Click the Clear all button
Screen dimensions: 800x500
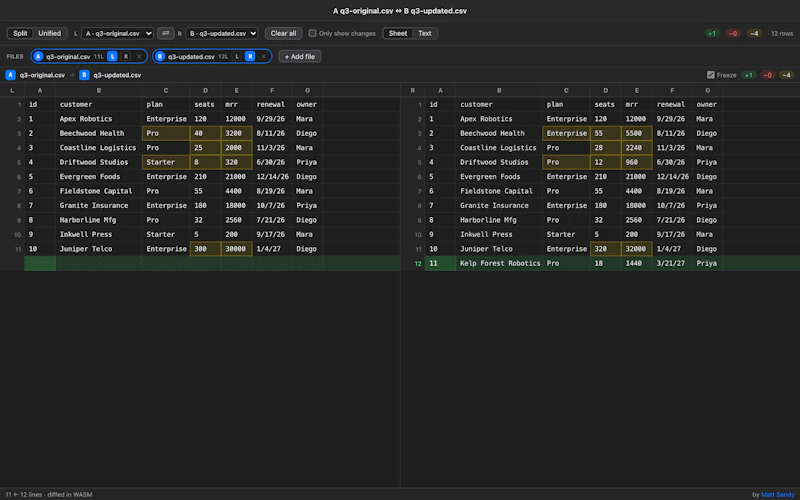tap(283, 33)
